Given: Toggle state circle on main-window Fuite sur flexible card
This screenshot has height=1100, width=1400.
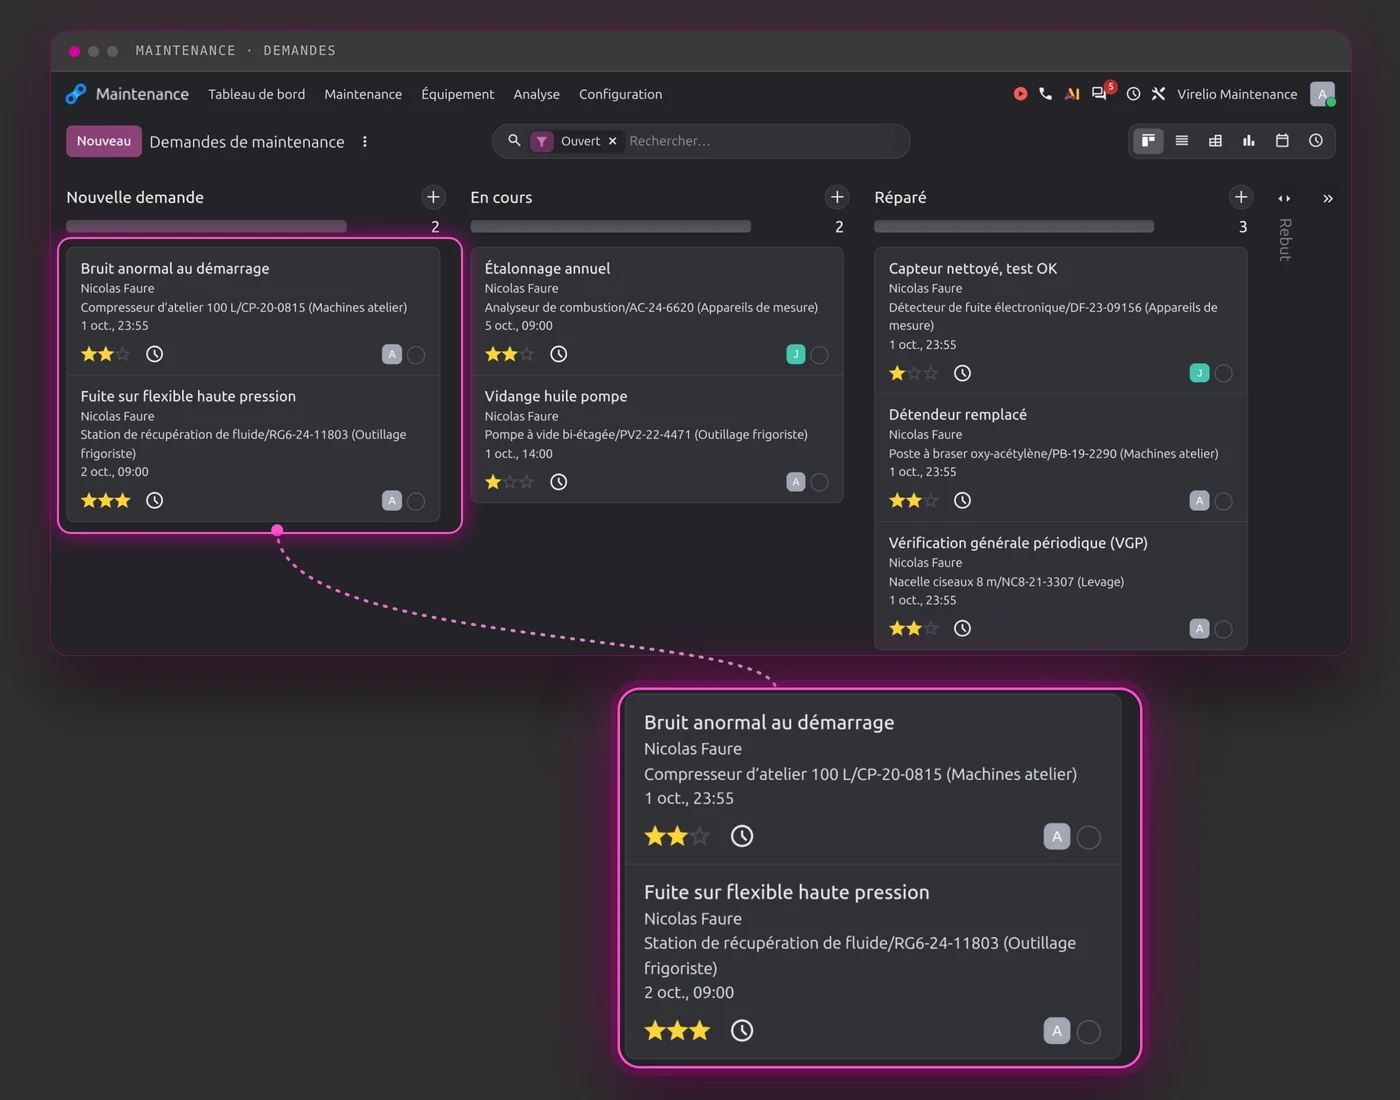Looking at the screenshot, I should coord(416,501).
